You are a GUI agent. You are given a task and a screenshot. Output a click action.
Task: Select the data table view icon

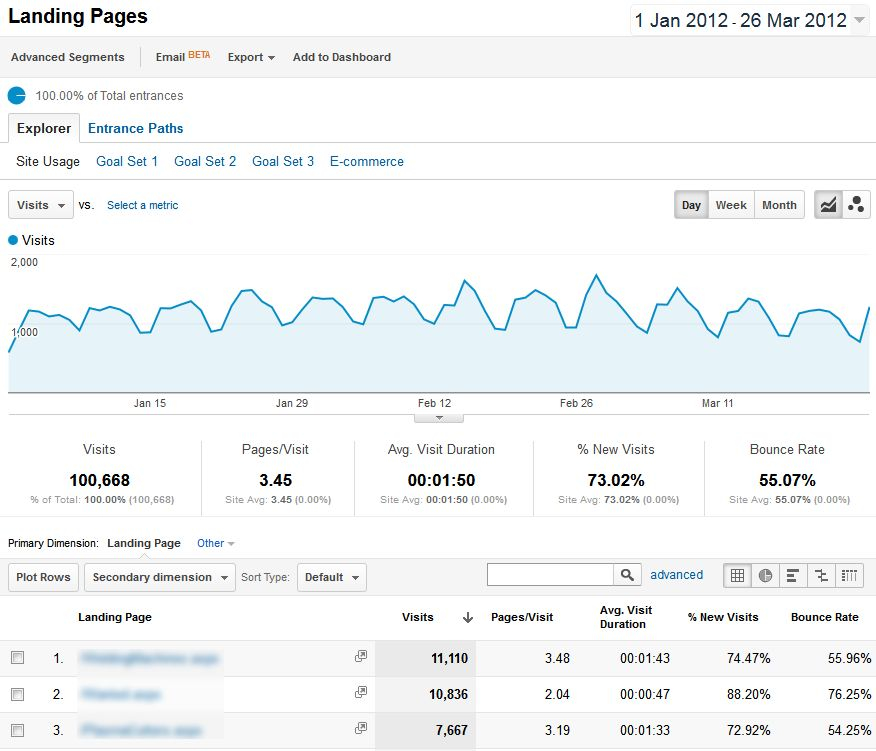pyautogui.click(x=738, y=575)
